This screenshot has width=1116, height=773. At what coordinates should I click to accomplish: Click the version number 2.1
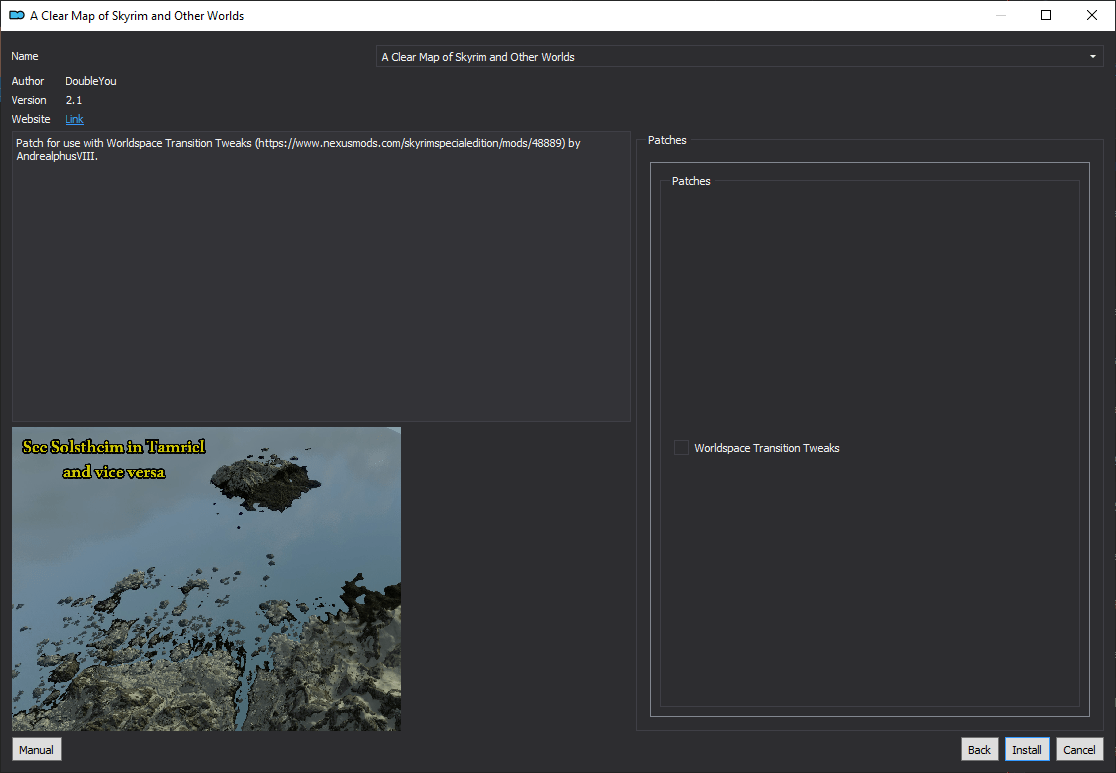74,100
